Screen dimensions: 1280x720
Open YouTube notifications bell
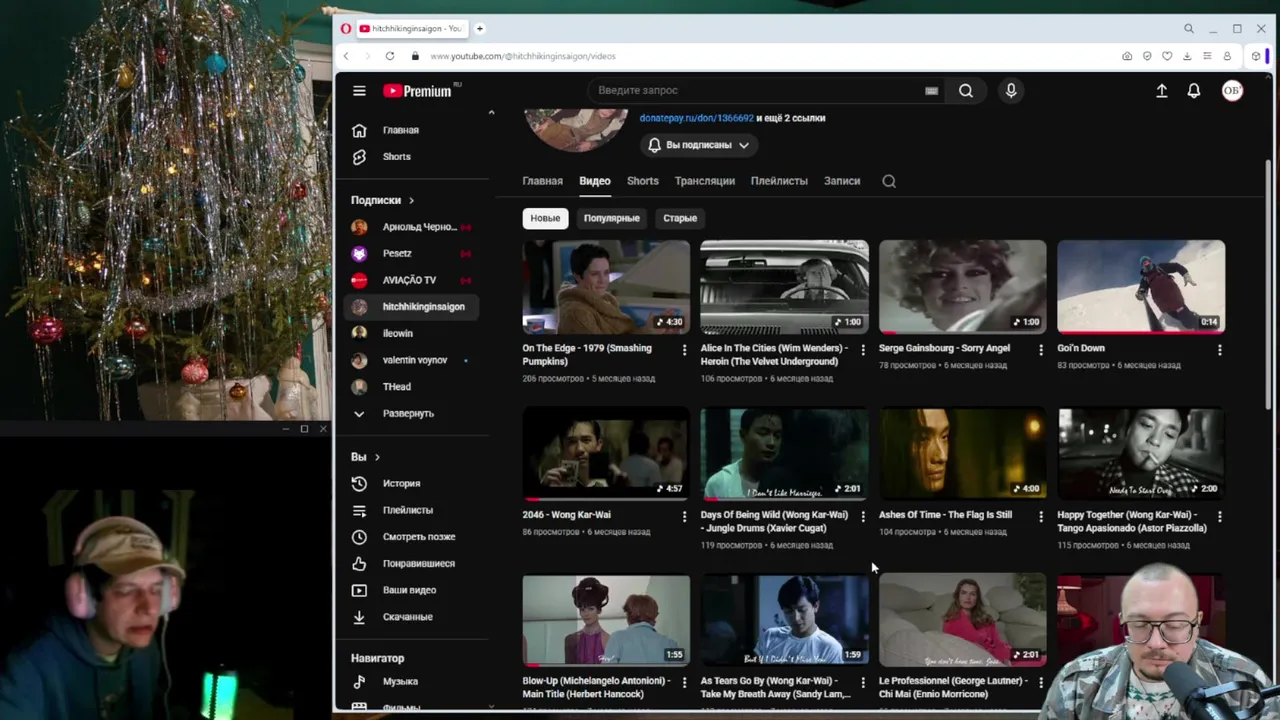click(1194, 90)
